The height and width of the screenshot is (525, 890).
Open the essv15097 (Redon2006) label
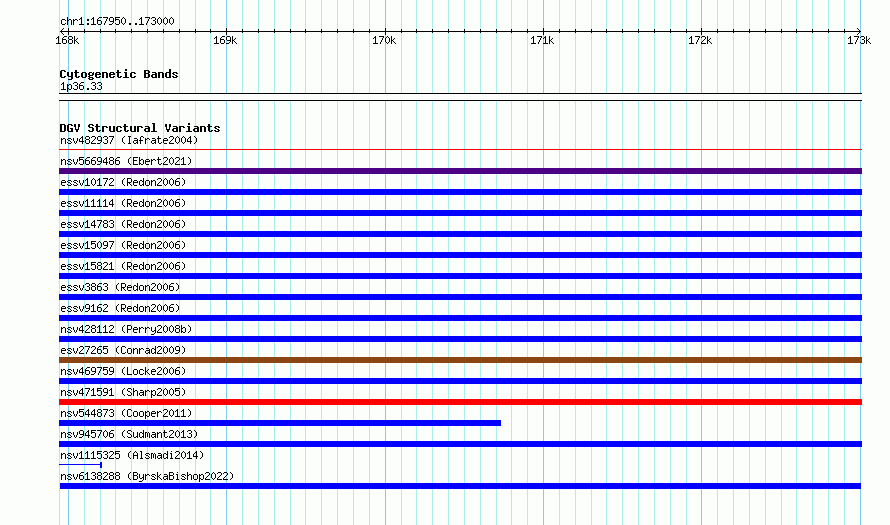point(123,245)
